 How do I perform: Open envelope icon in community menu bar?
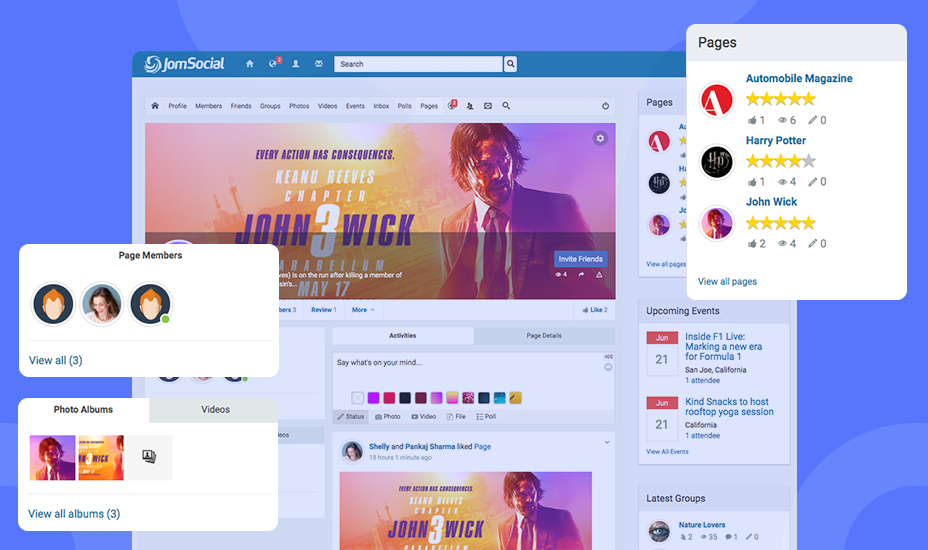[488, 106]
